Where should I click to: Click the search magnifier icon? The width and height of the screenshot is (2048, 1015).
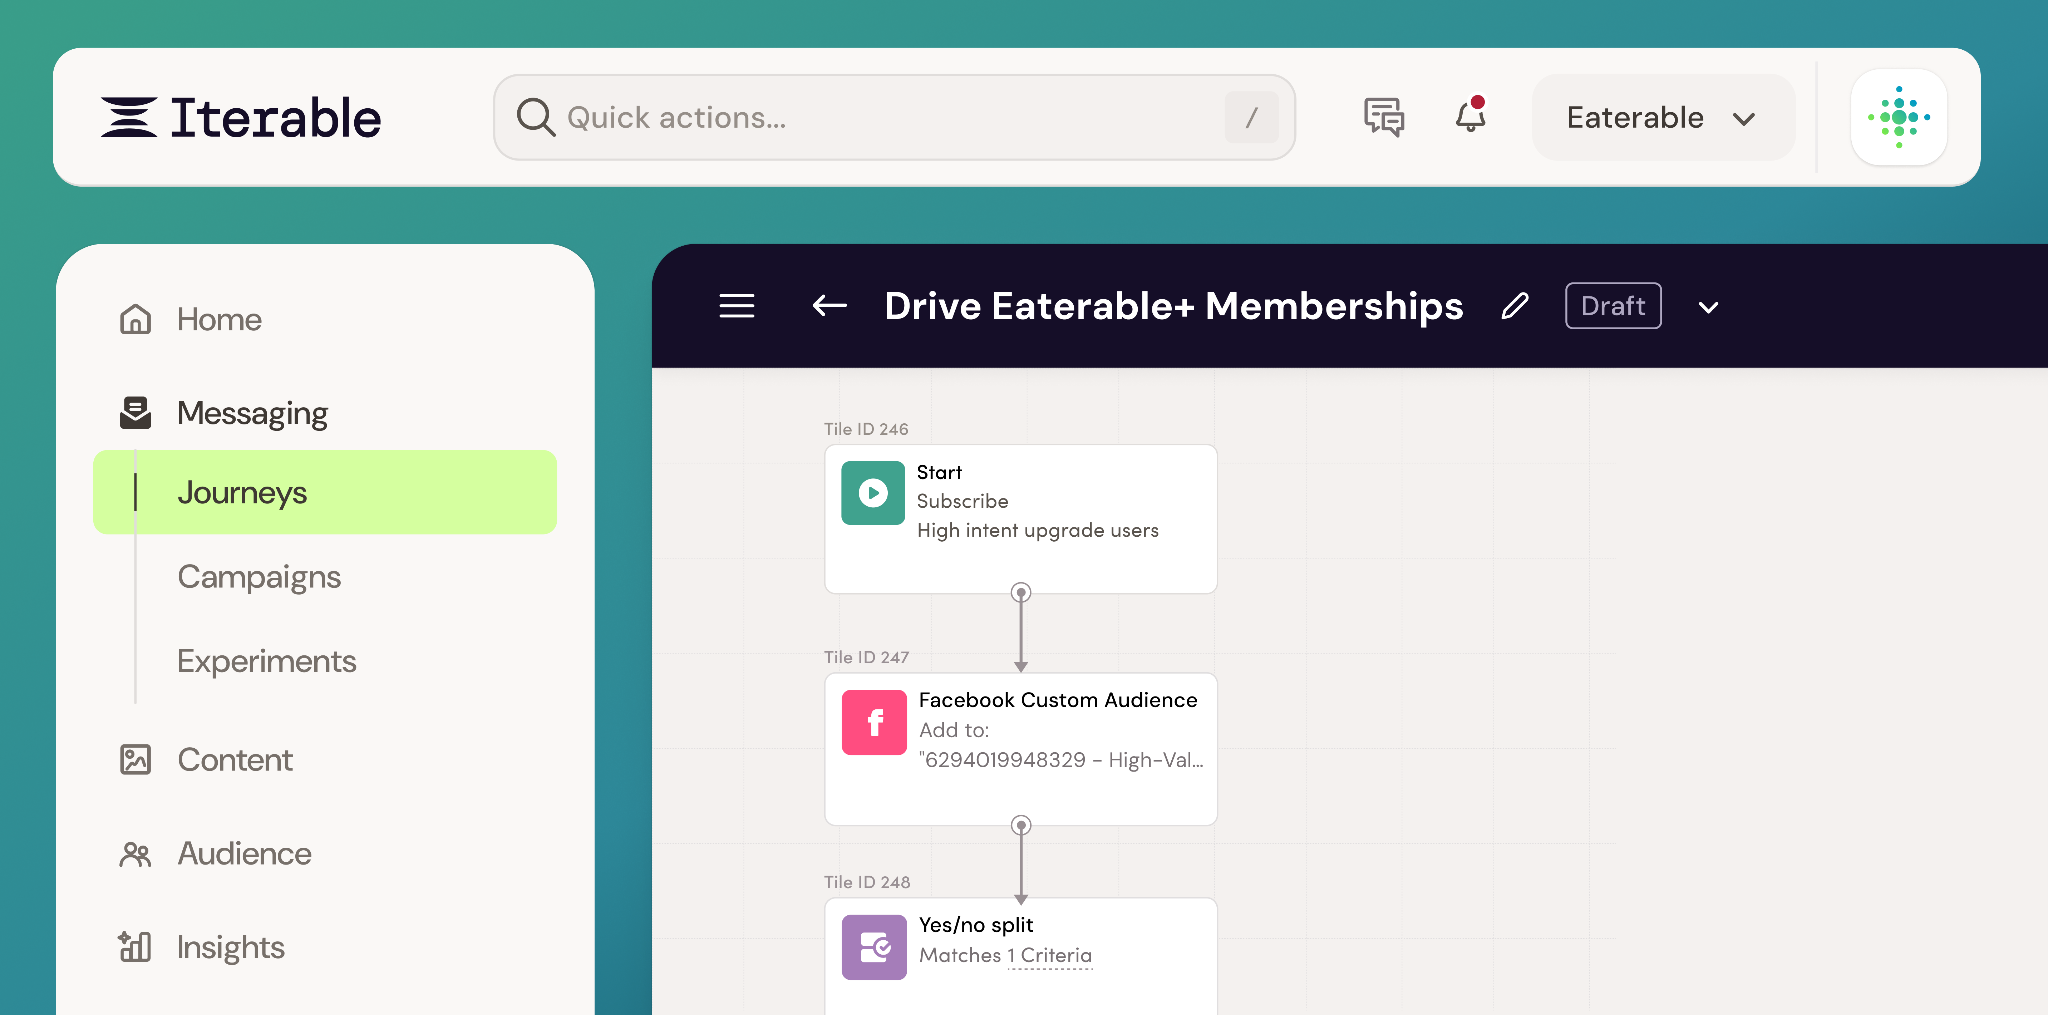pyautogui.click(x=535, y=117)
